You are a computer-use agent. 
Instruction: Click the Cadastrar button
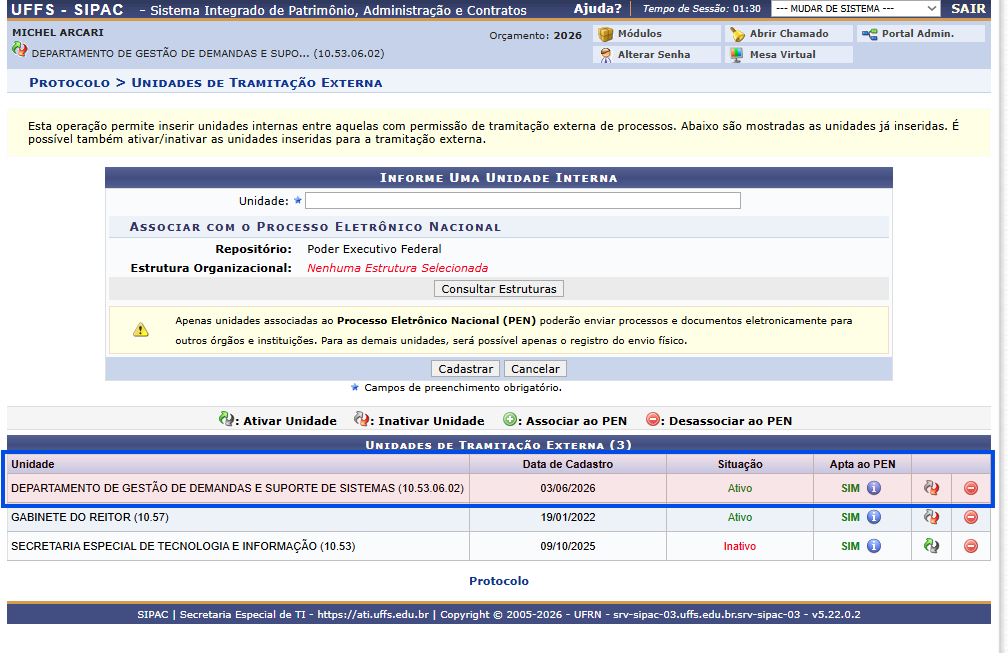(x=465, y=369)
